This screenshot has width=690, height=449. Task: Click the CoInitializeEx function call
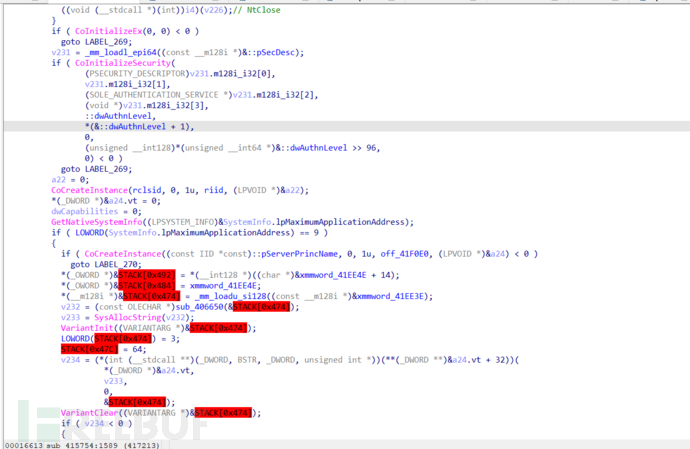109,31
